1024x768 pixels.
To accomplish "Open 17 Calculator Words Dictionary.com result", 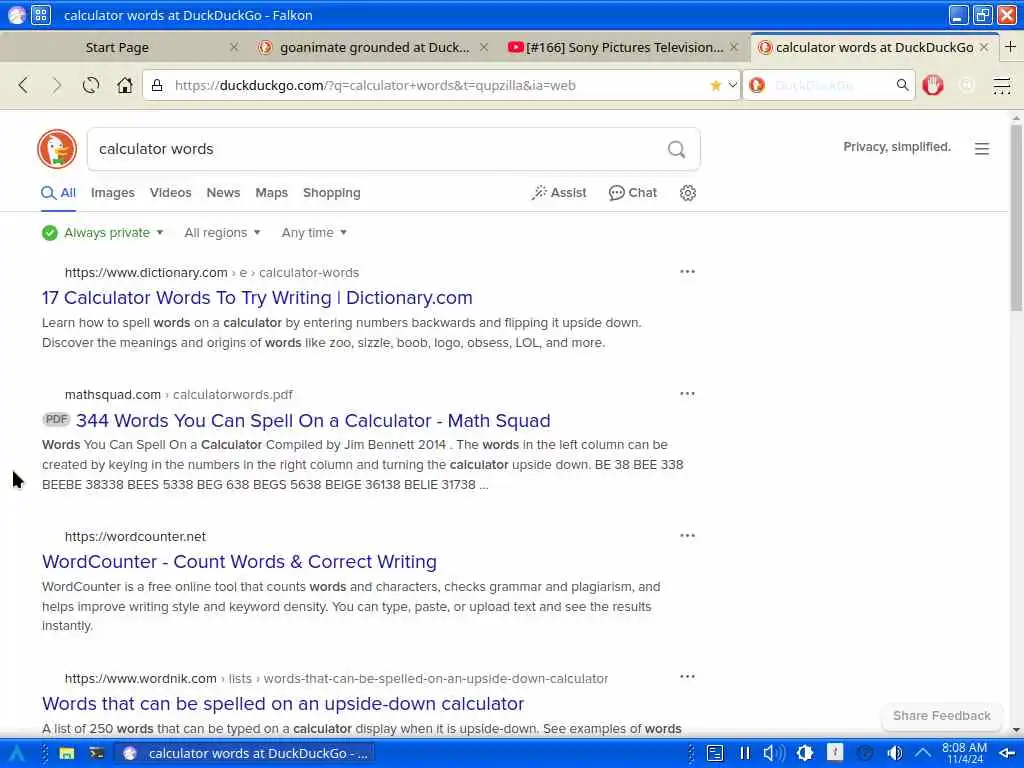I will pos(257,298).
